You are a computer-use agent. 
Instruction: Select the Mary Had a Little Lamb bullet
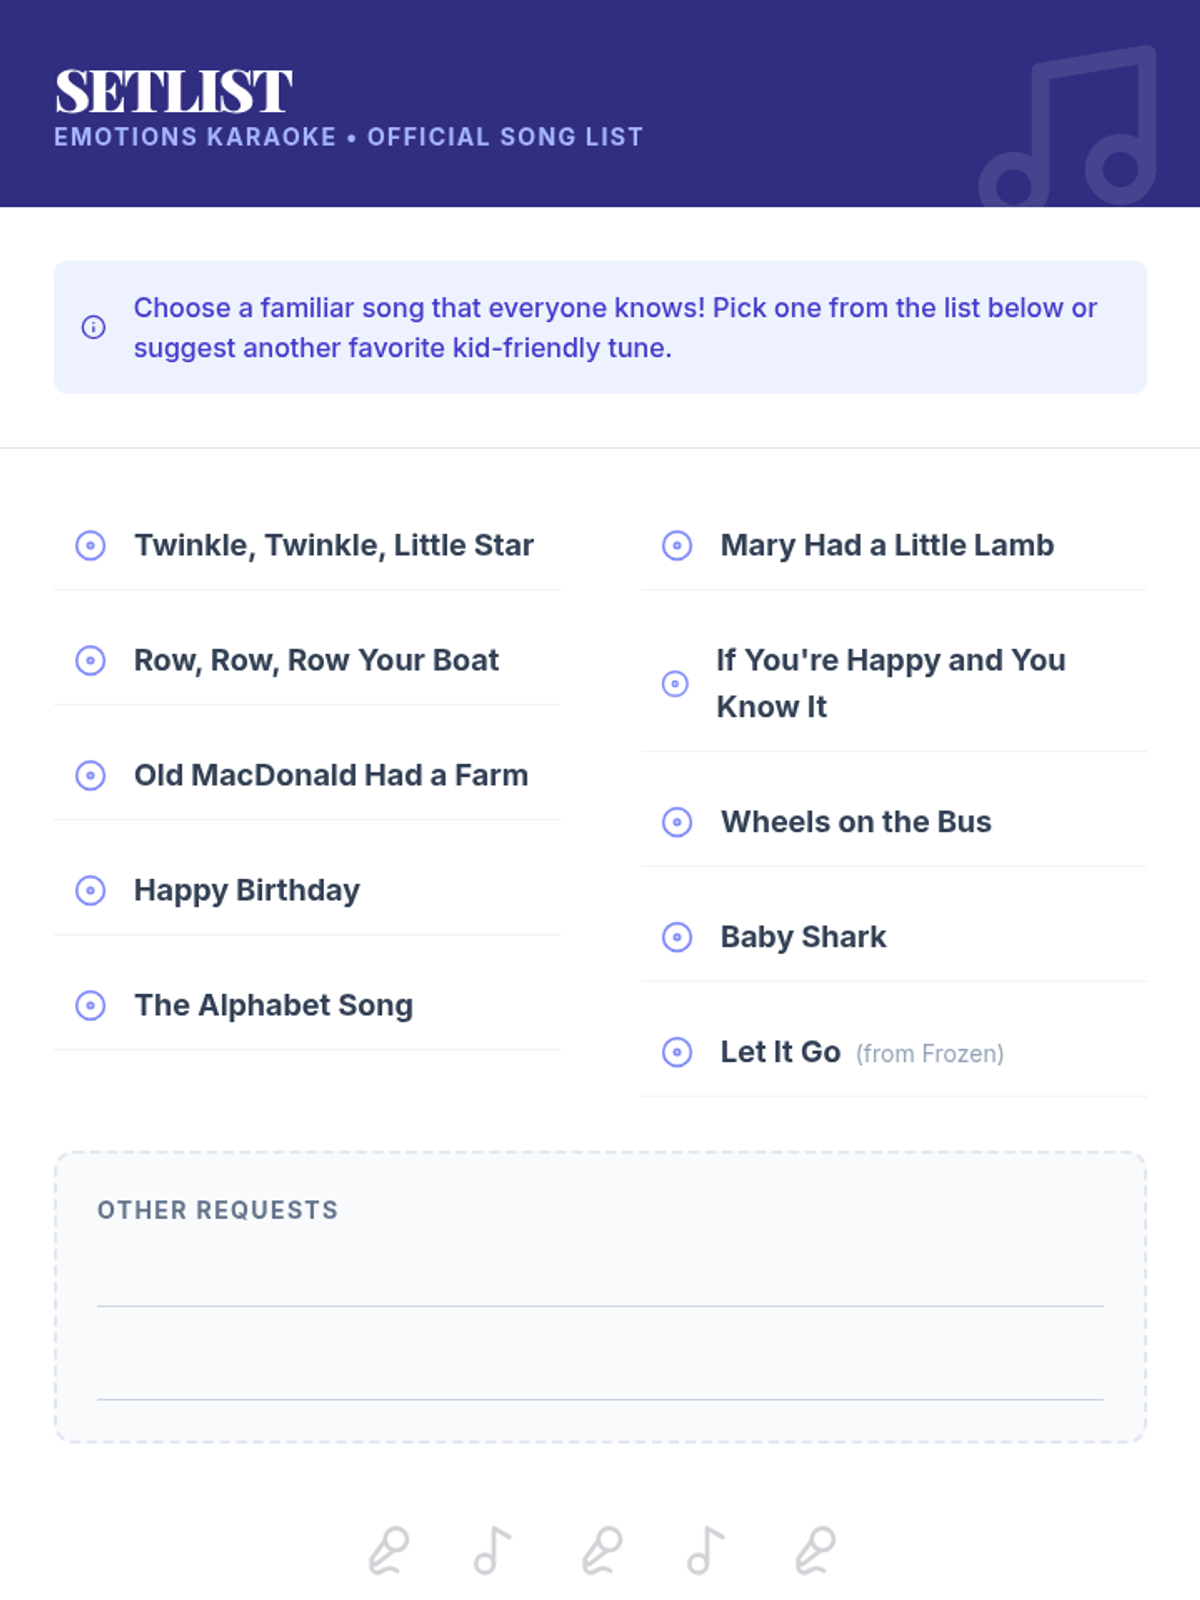point(677,545)
